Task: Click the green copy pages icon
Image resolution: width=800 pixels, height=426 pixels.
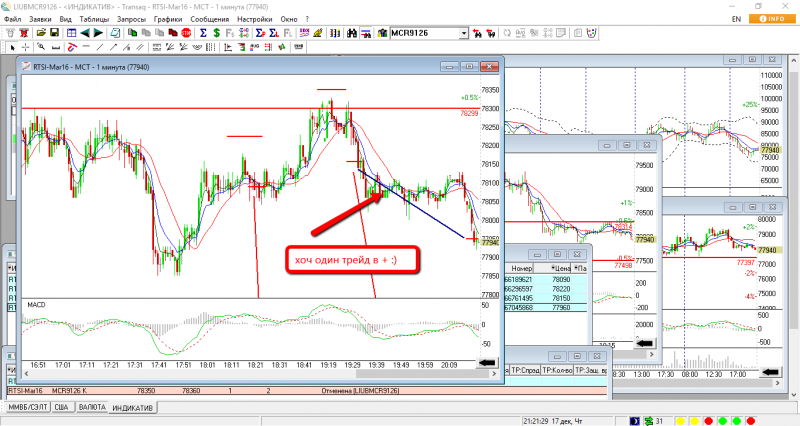Action: pyautogui.click(x=132, y=33)
